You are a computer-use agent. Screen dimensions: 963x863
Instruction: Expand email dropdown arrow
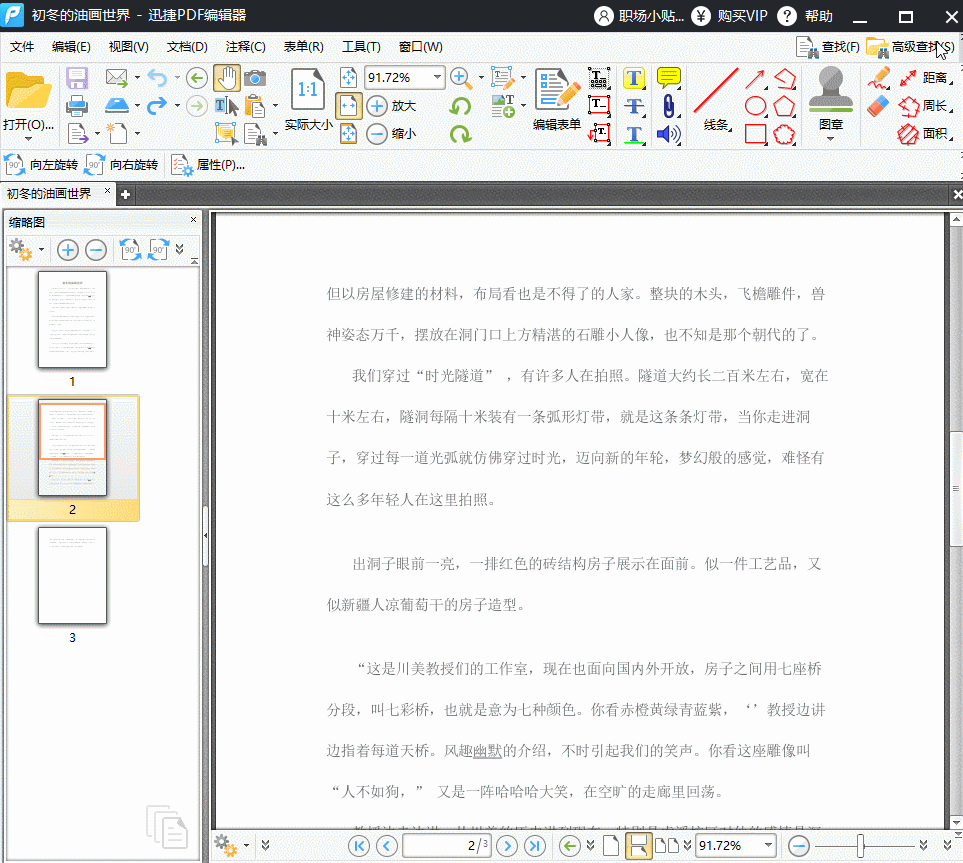(x=137, y=78)
